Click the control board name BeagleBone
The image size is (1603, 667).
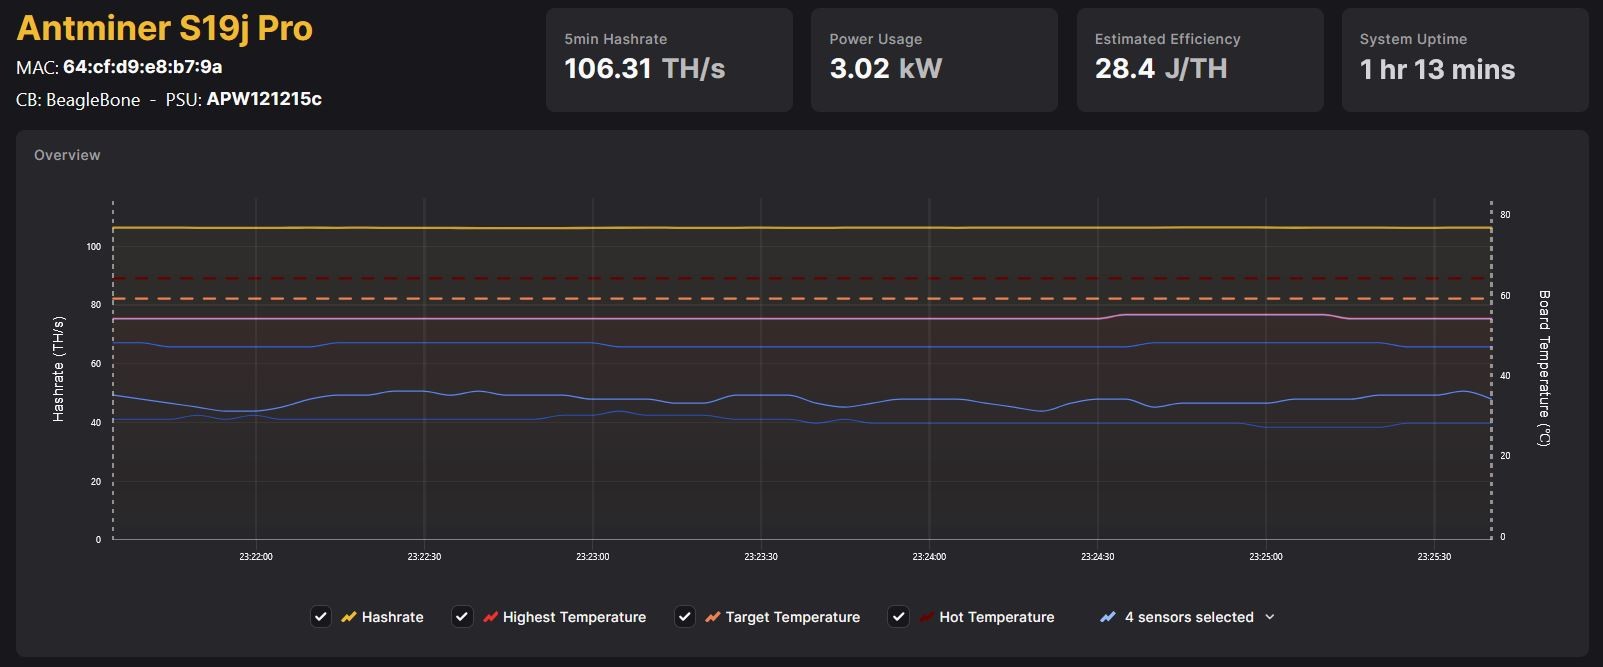coord(93,100)
